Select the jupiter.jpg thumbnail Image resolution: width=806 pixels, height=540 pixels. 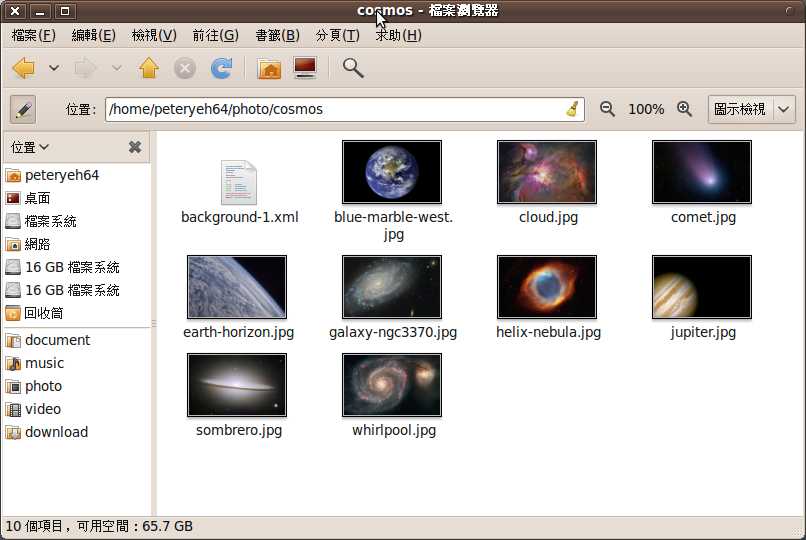pyautogui.click(x=702, y=287)
